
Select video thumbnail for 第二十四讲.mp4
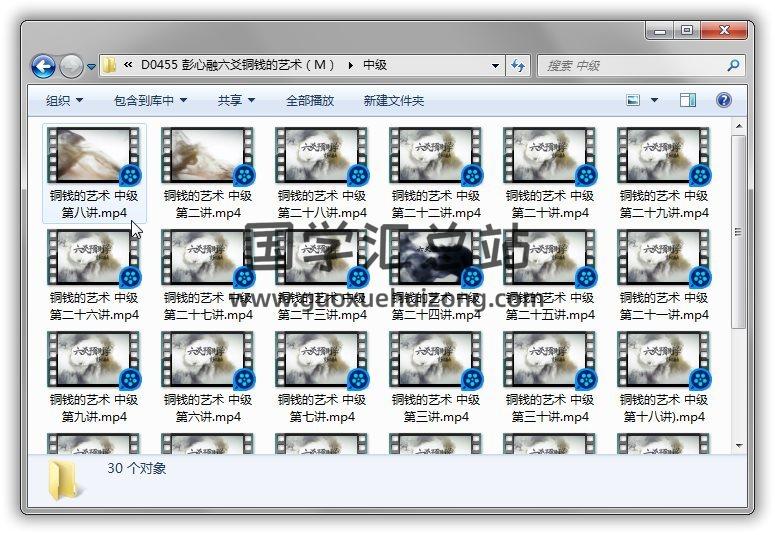click(x=435, y=258)
